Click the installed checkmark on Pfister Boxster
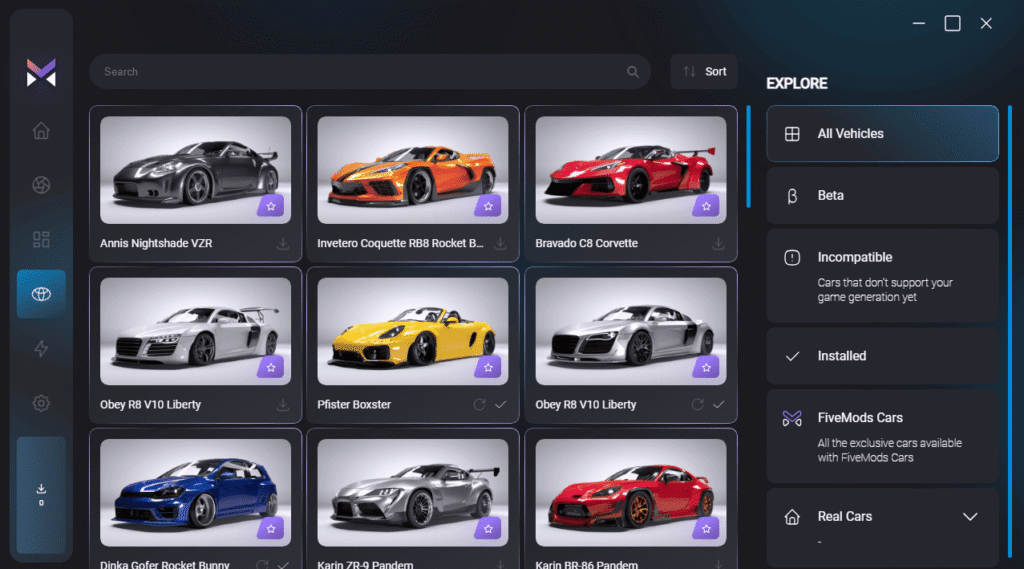Image resolution: width=1024 pixels, height=569 pixels. (500, 405)
